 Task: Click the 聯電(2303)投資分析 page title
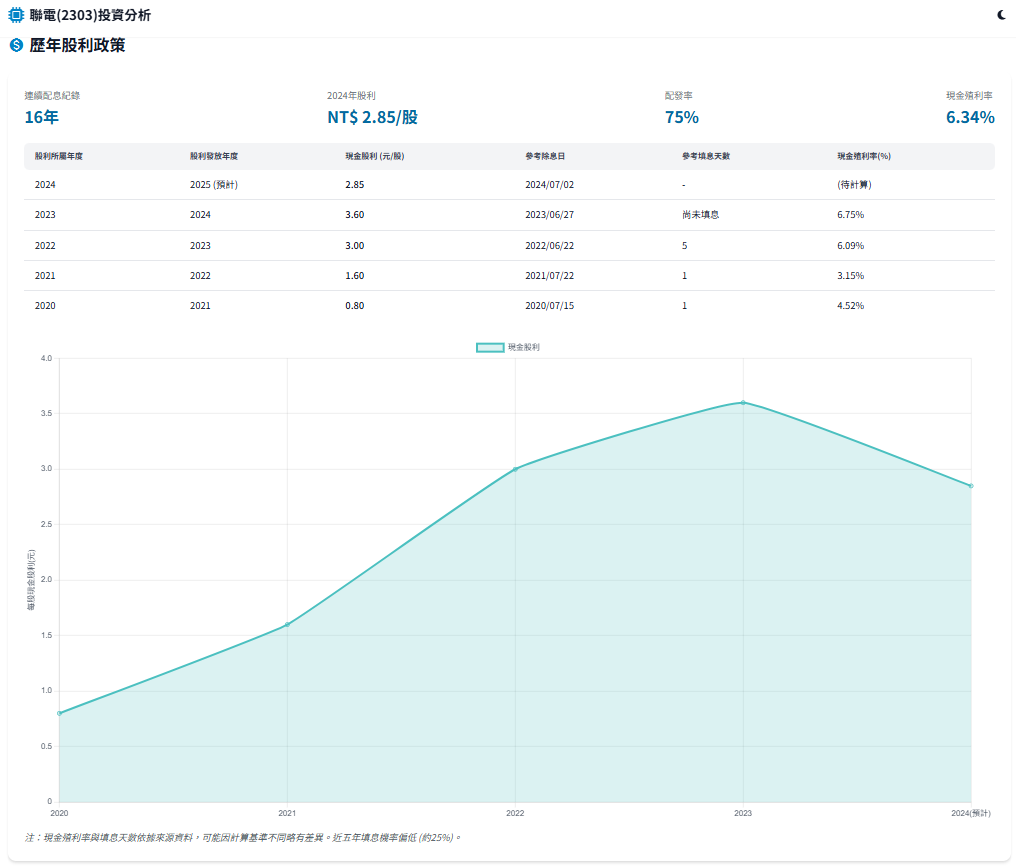pos(90,15)
